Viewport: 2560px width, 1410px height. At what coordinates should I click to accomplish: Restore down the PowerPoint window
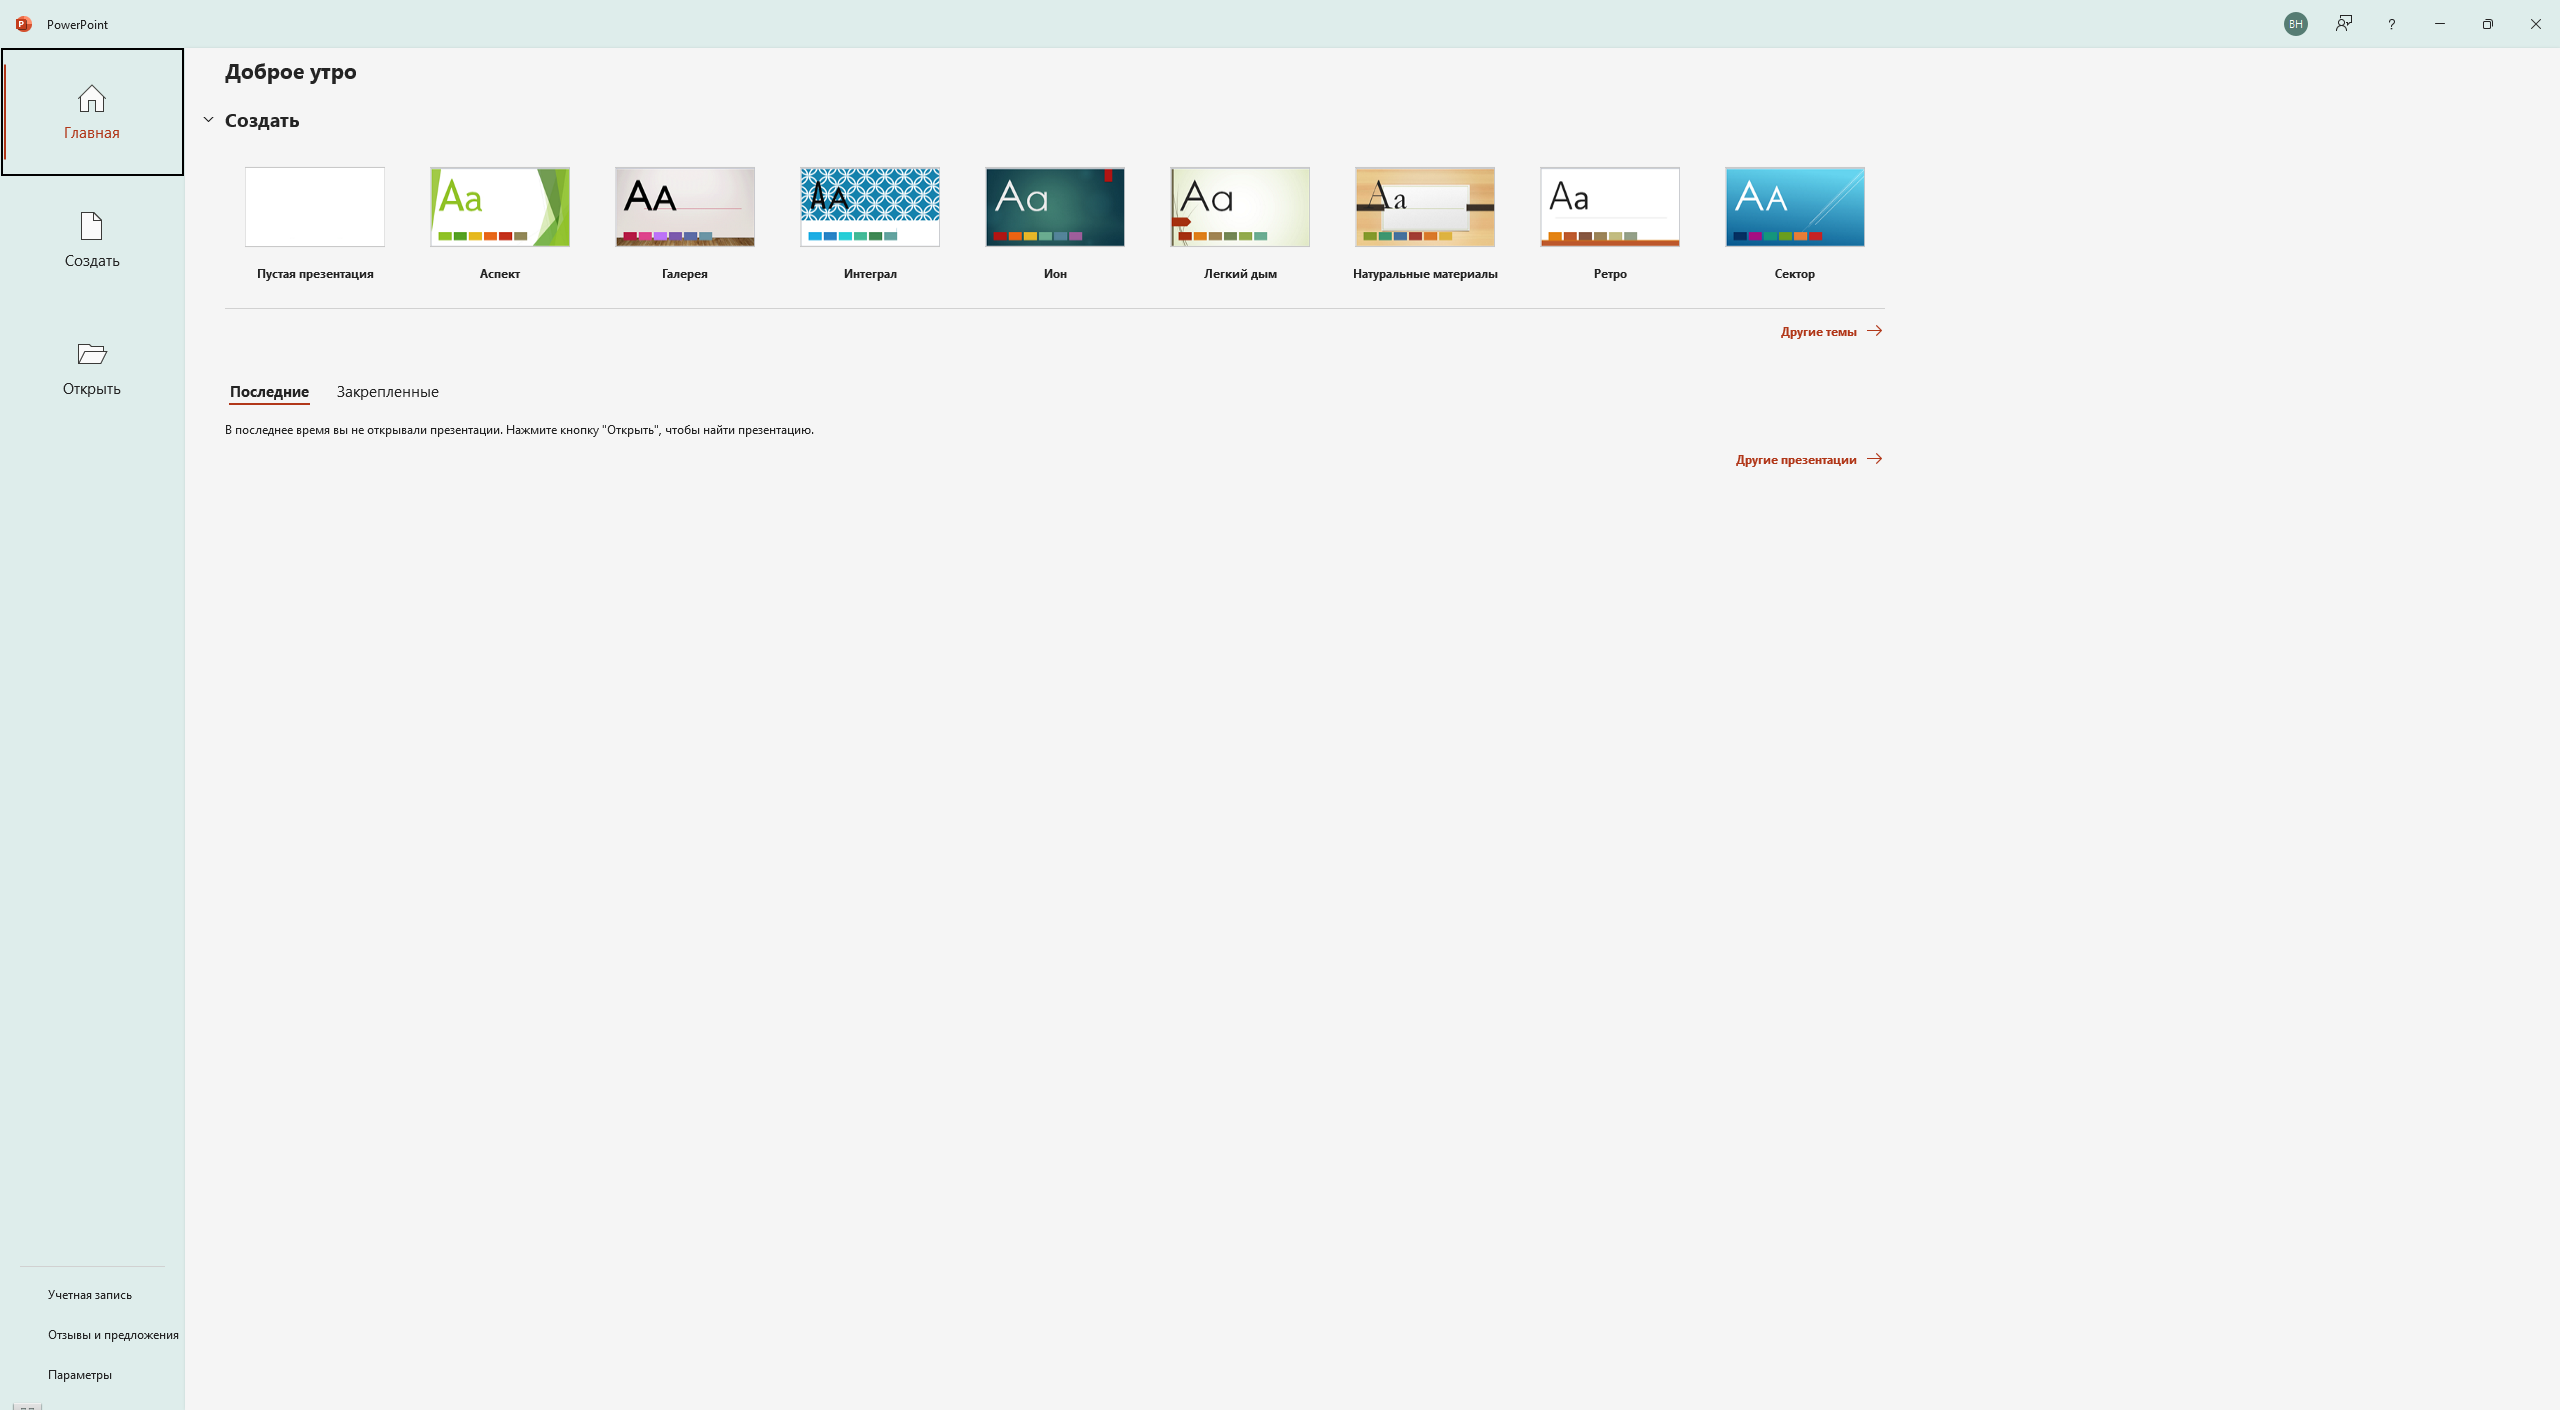pos(2487,24)
